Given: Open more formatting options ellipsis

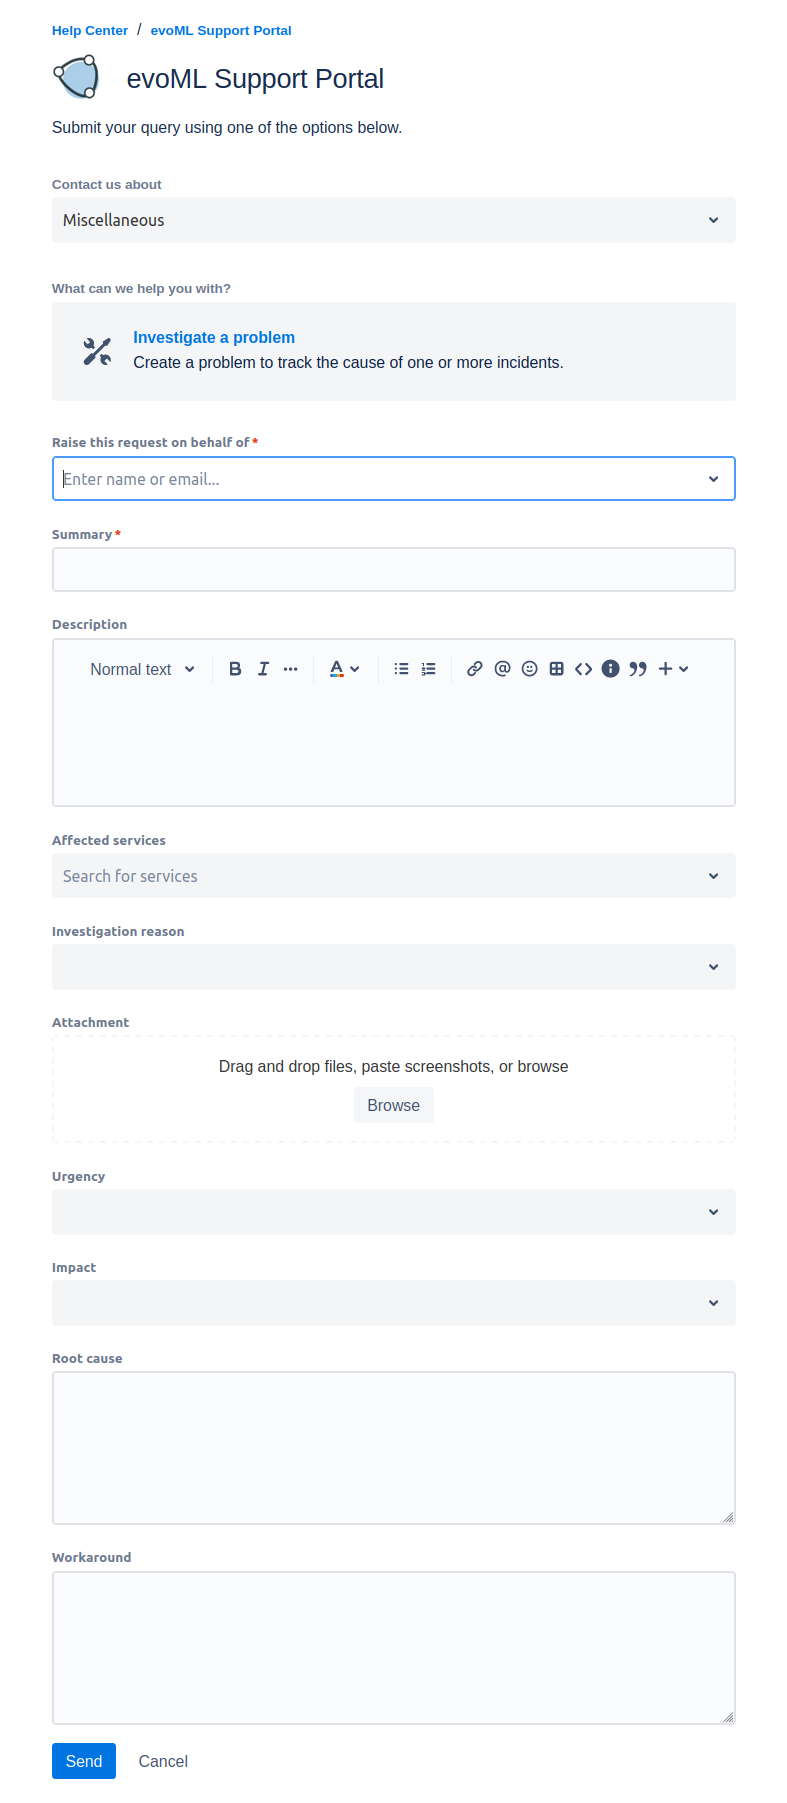Looking at the screenshot, I should (x=290, y=669).
